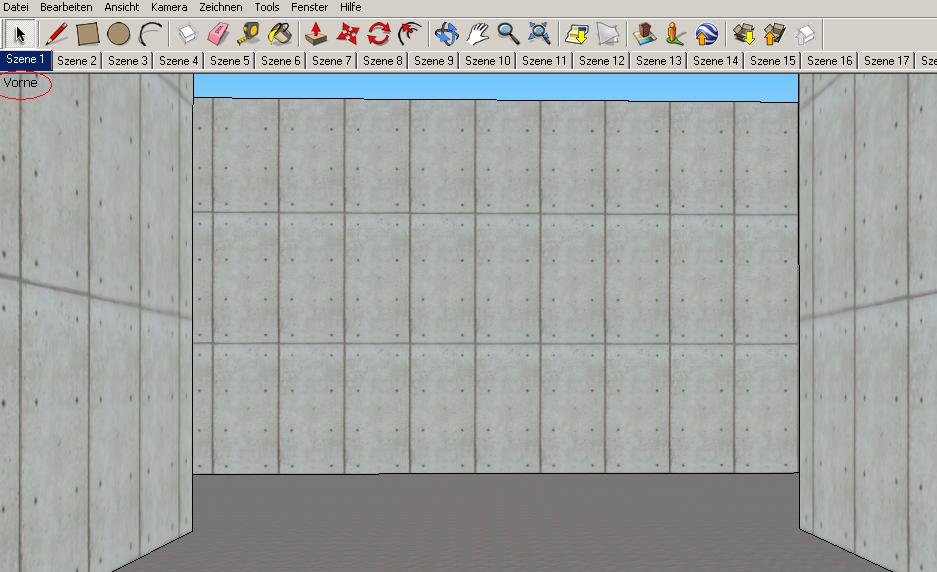Select the Push/Pull tool
Image resolution: width=937 pixels, height=572 pixels.
pyautogui.click(x=317, y=35)
